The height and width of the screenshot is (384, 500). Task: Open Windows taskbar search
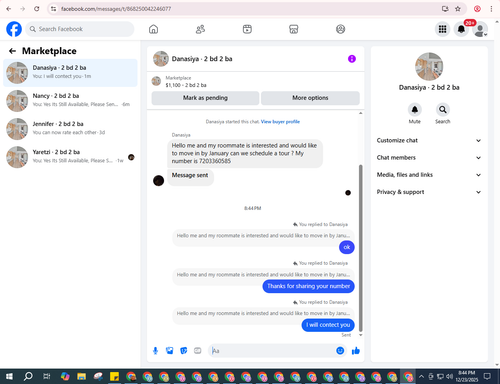[28, 377]
